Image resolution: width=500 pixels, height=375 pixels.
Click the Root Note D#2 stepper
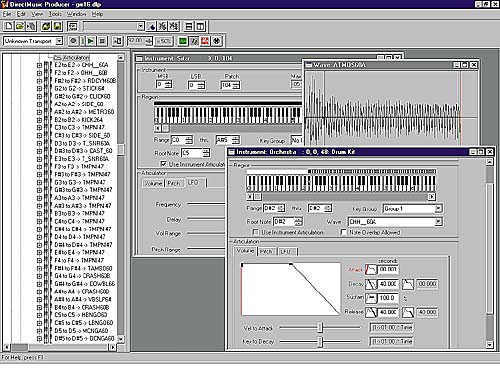pos(298,222)
